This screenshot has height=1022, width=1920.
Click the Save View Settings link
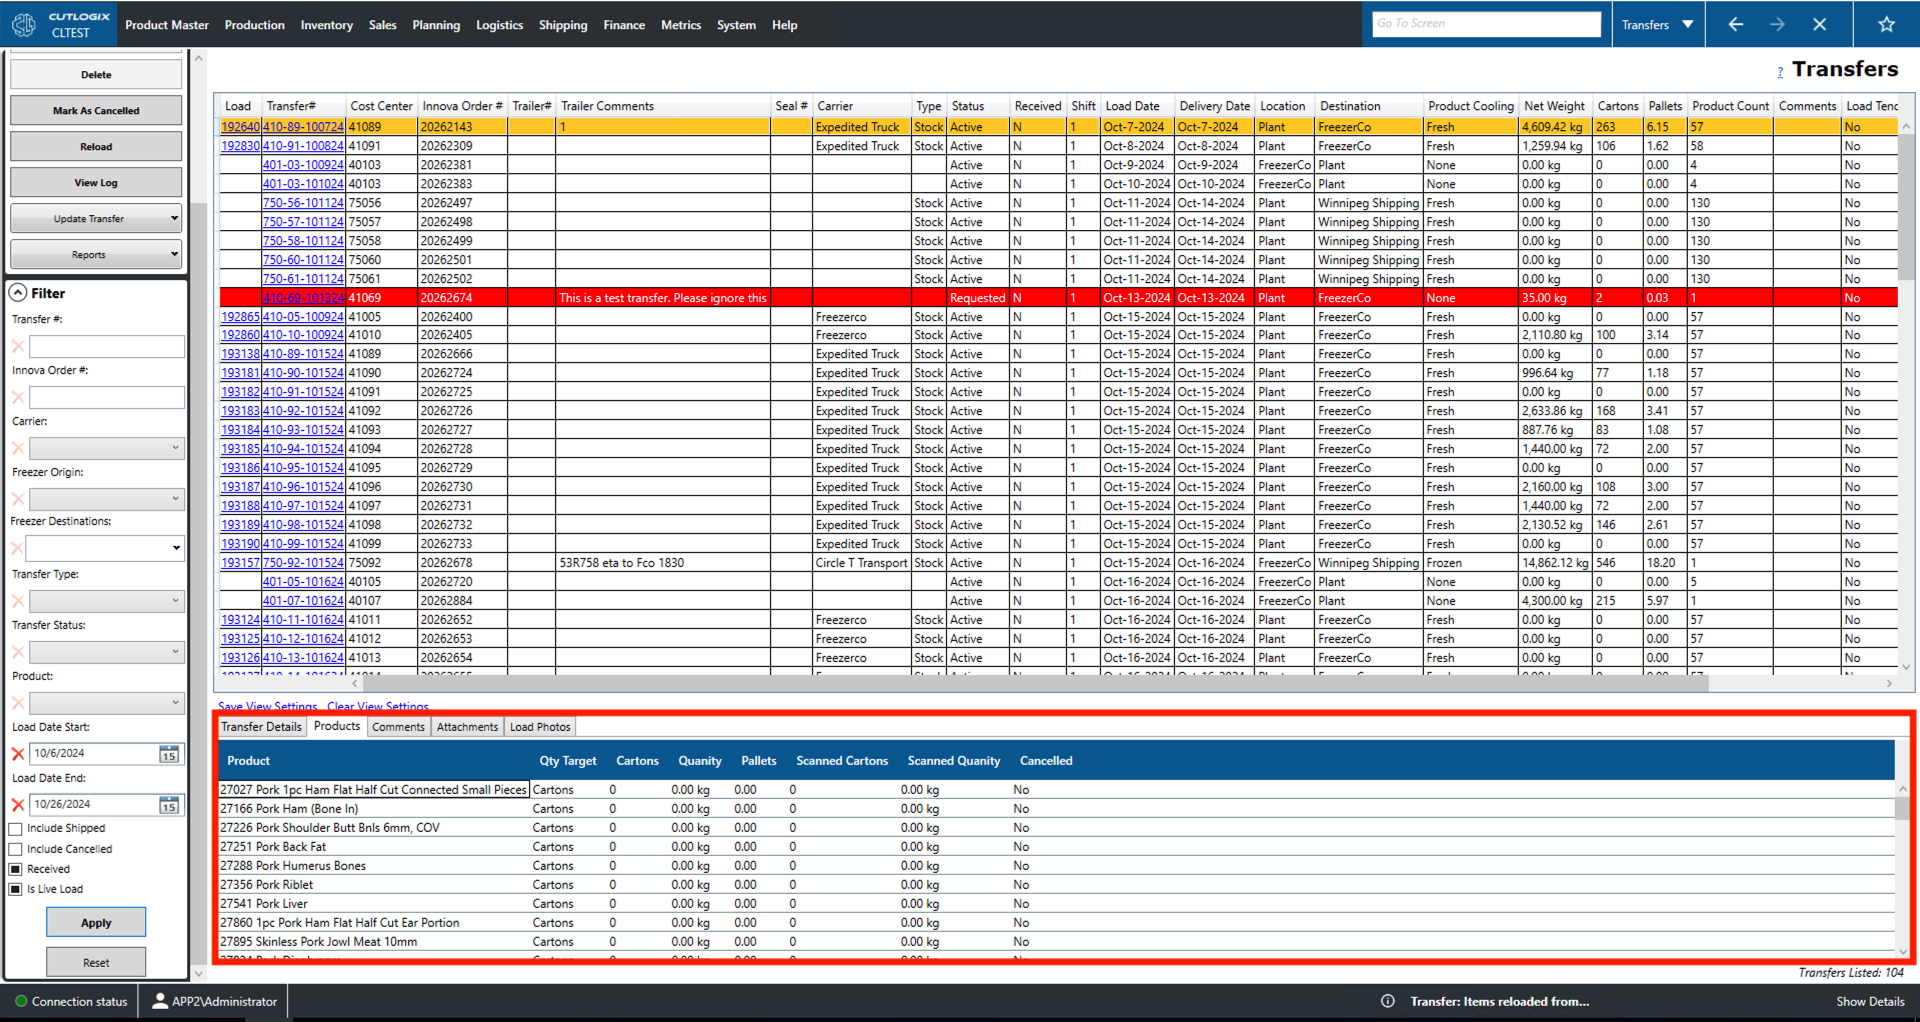(266, 707)
